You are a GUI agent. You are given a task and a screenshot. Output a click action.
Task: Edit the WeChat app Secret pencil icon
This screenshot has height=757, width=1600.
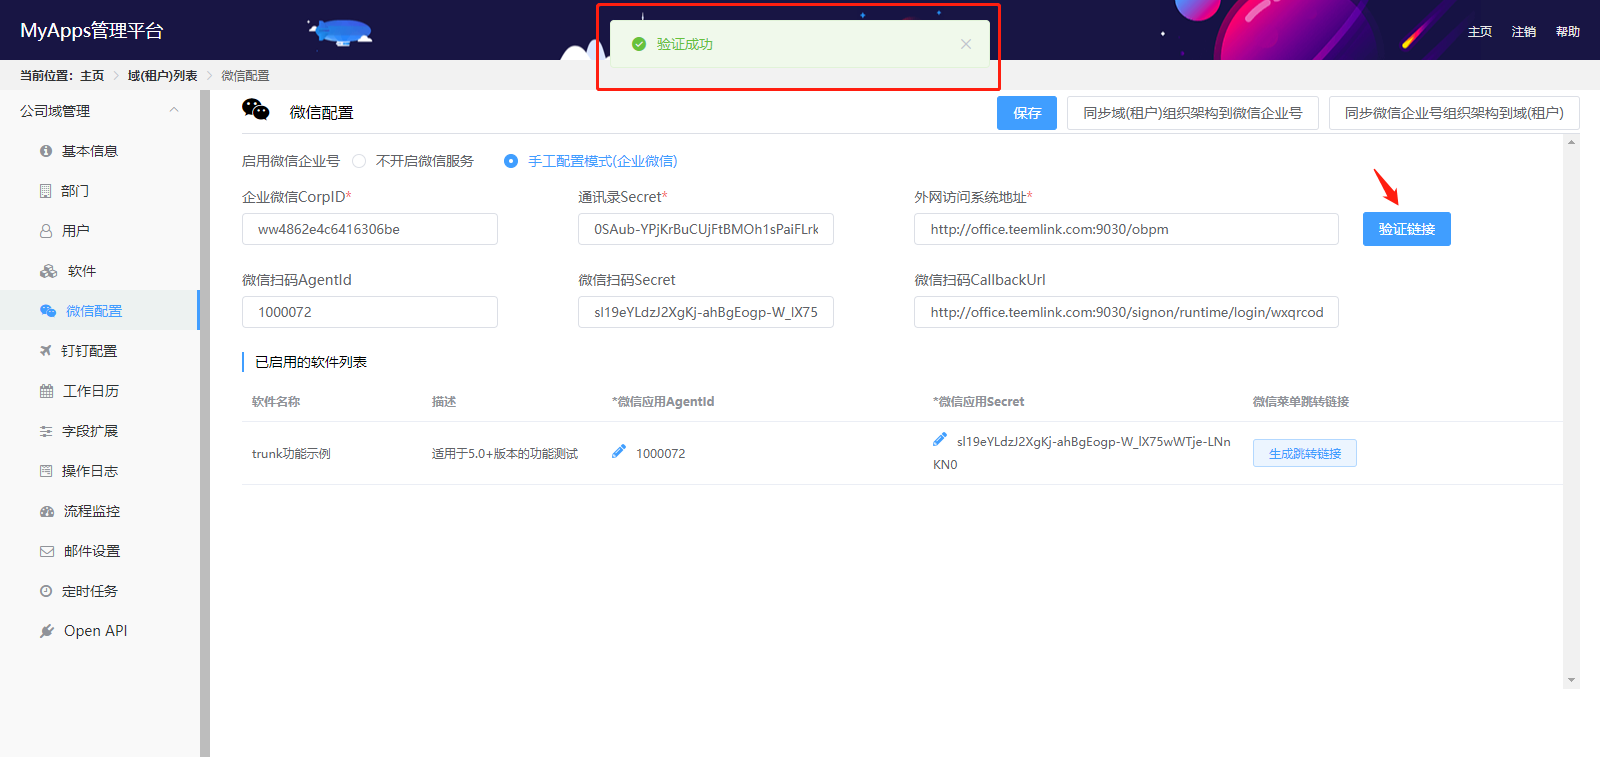click(940, 440)
